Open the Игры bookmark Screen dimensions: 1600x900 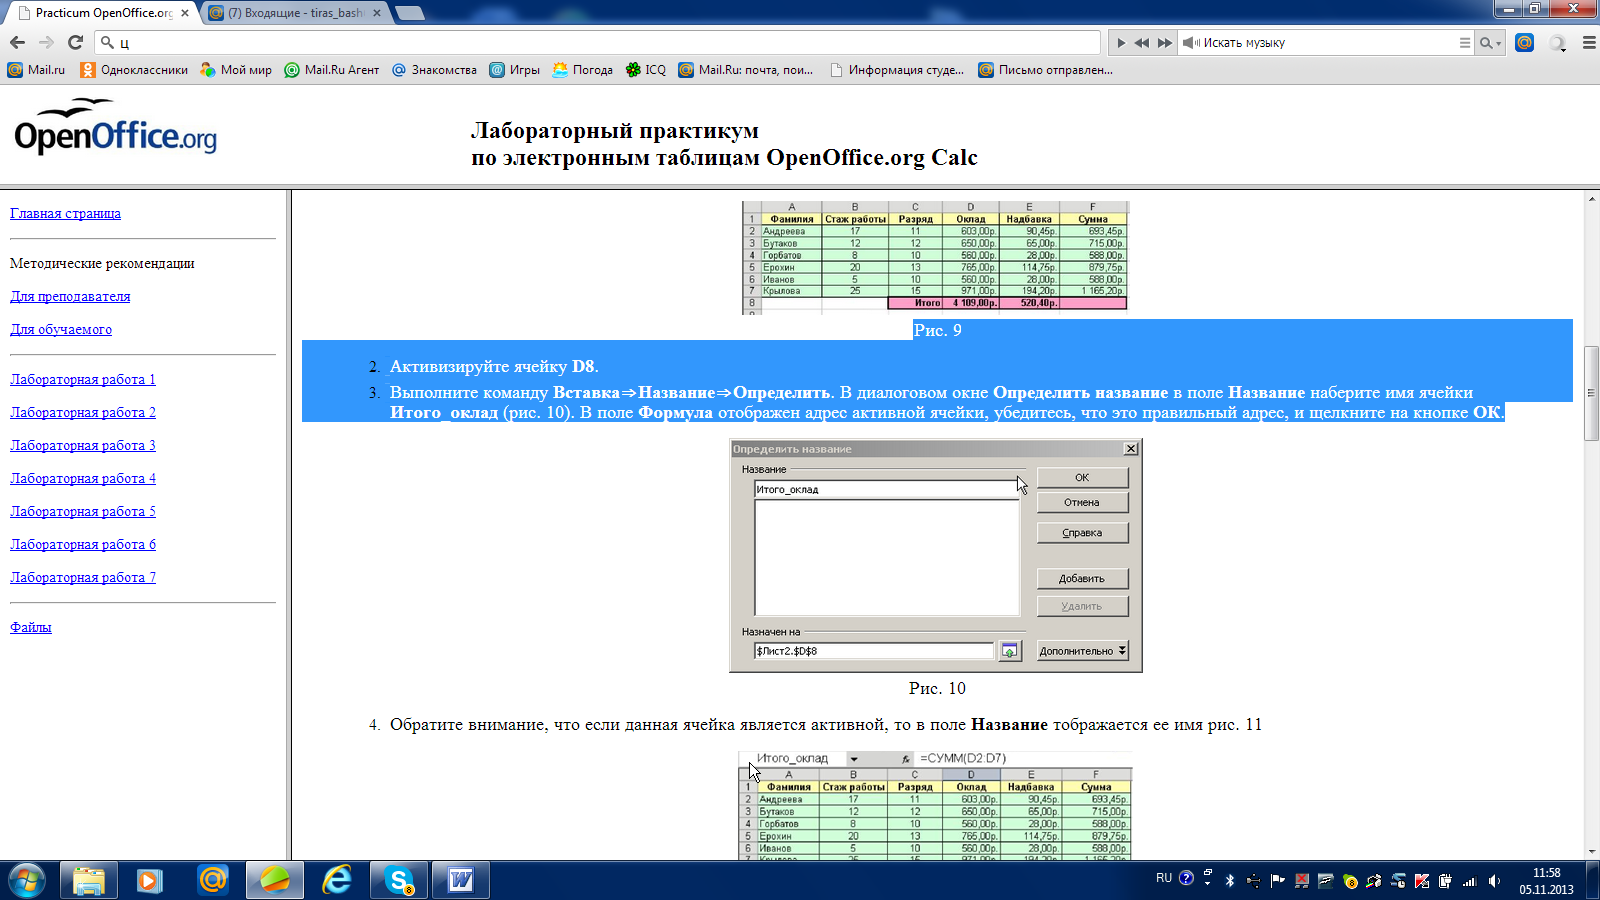click(514, 70)
